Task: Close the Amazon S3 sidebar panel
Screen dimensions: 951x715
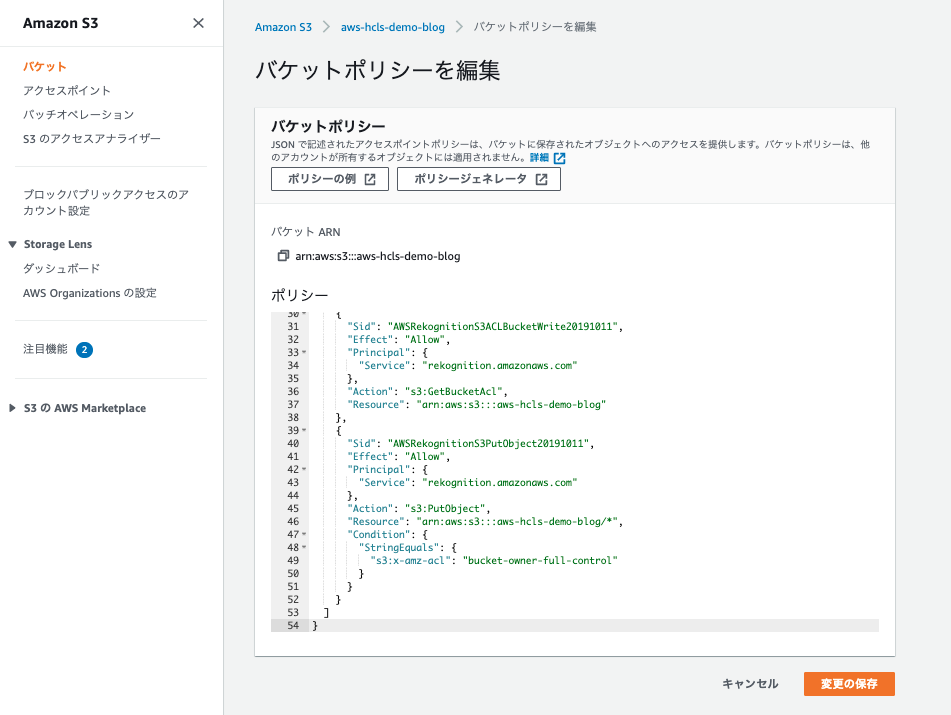Action: 198,23
